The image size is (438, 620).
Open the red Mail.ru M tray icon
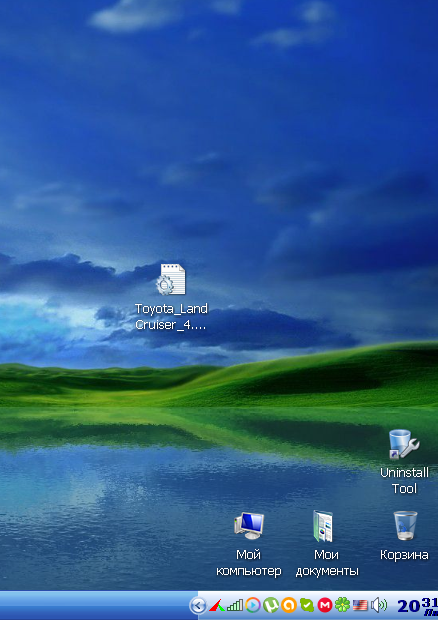[325, 605]
